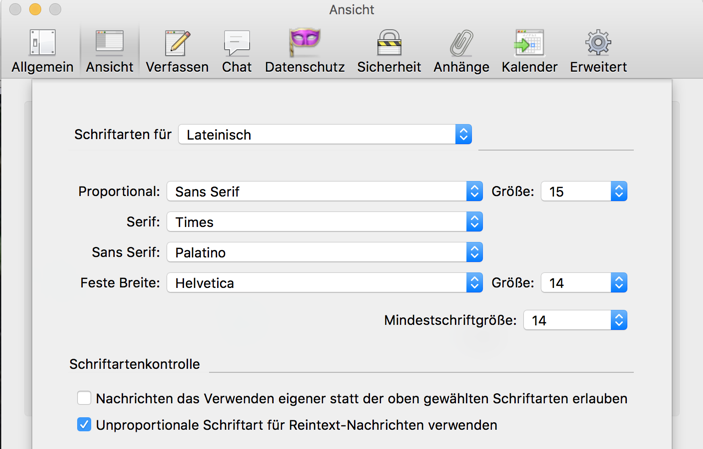This screenshot has height=449, width=703.
Task: Expand the Proportional font dropdown
Action: point(325,191)
